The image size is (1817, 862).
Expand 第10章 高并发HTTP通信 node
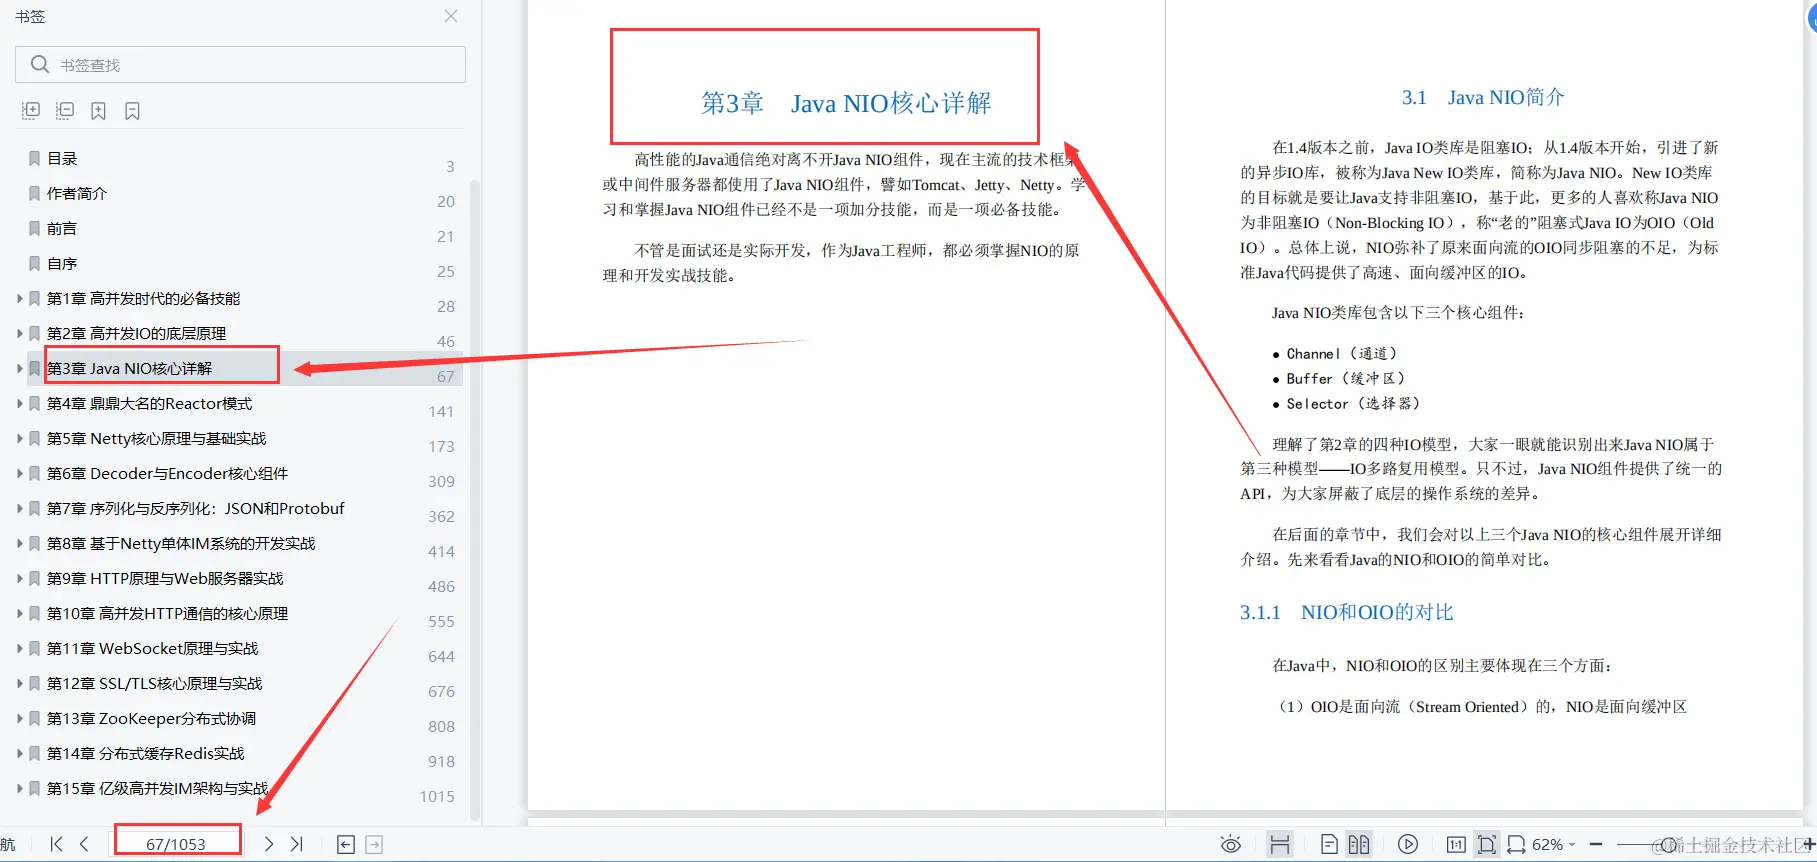point(19,613)
